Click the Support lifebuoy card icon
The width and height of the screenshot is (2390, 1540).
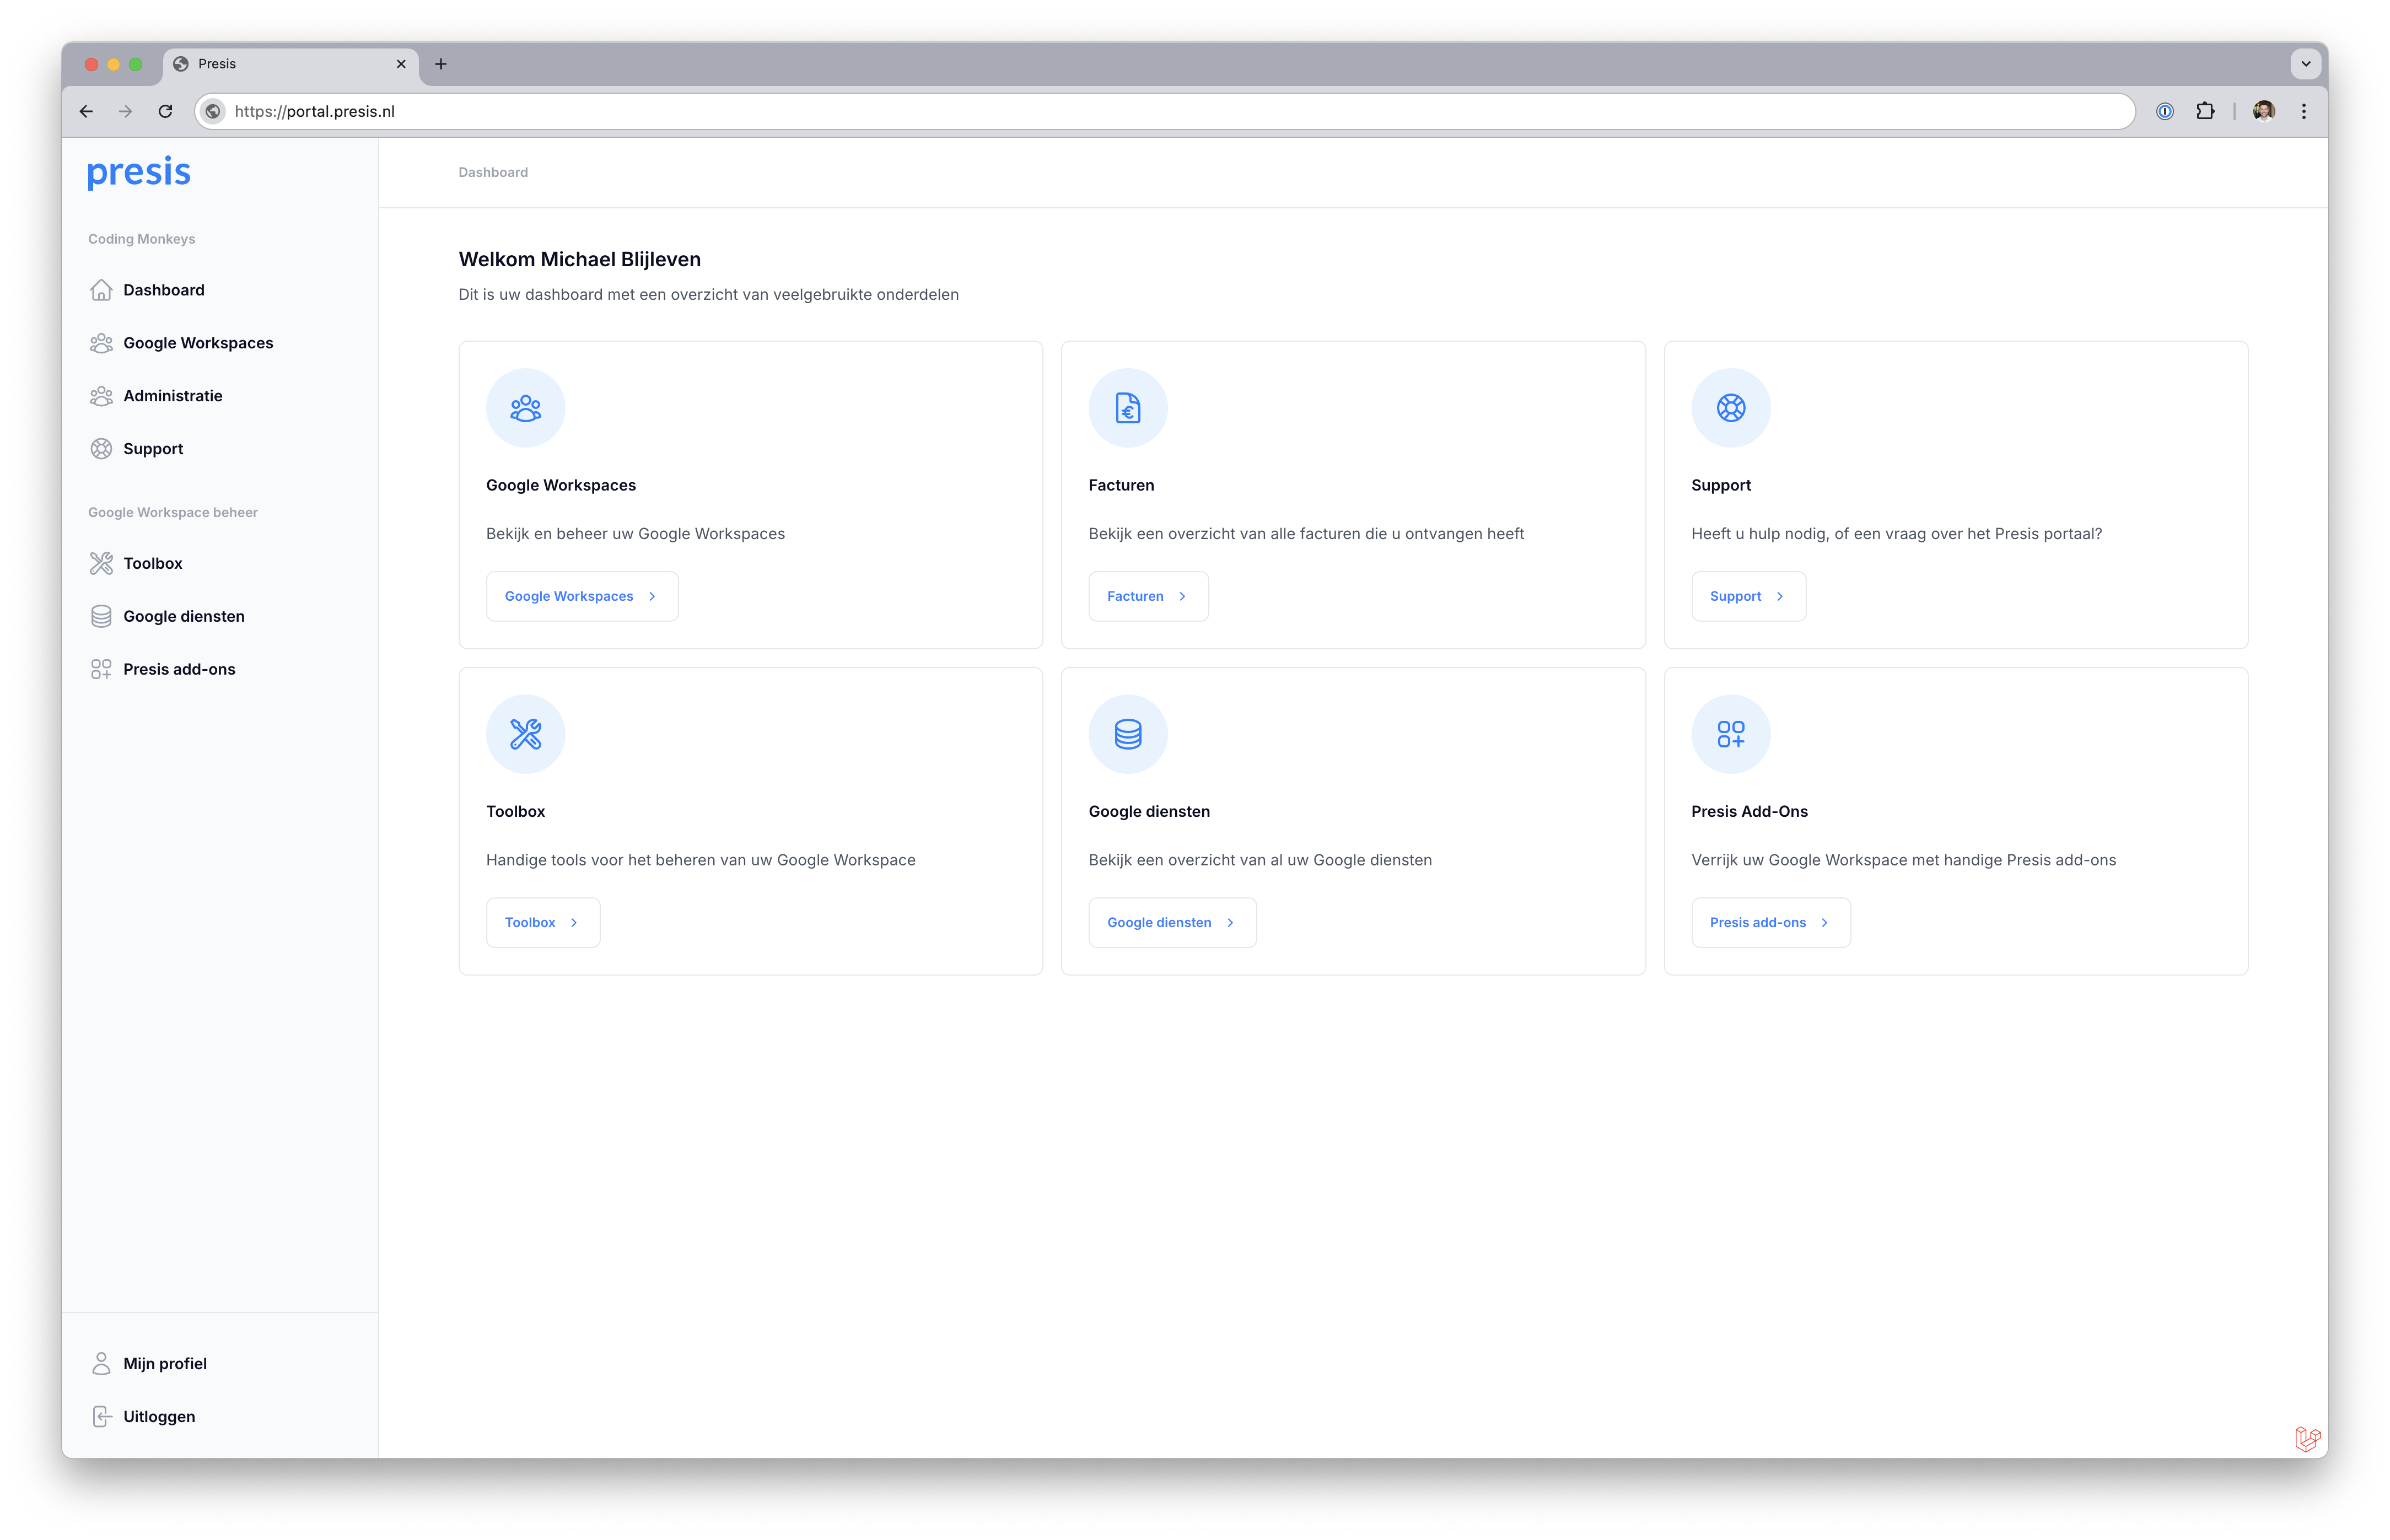(1730, 408)
